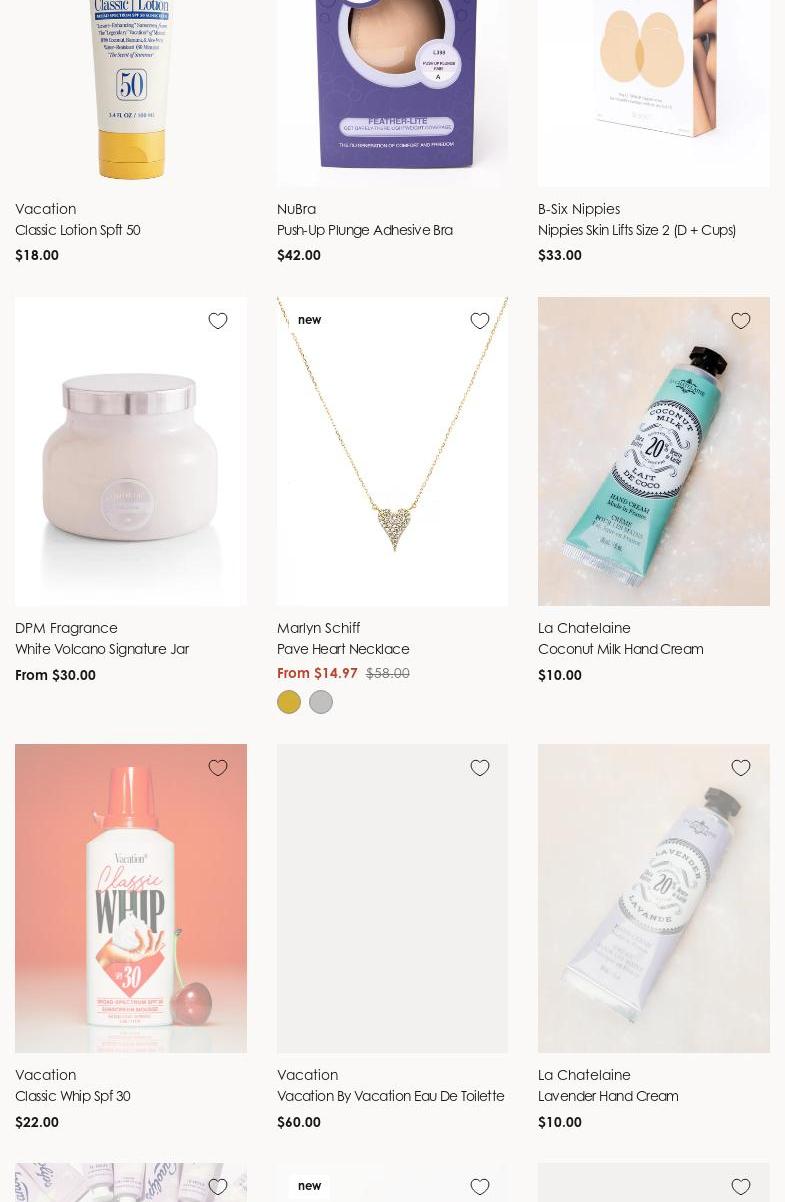Open Nippies Skin Lifts Size 2 link
This screenshot has width=785, height=1202.
click(x=637, y=230)
